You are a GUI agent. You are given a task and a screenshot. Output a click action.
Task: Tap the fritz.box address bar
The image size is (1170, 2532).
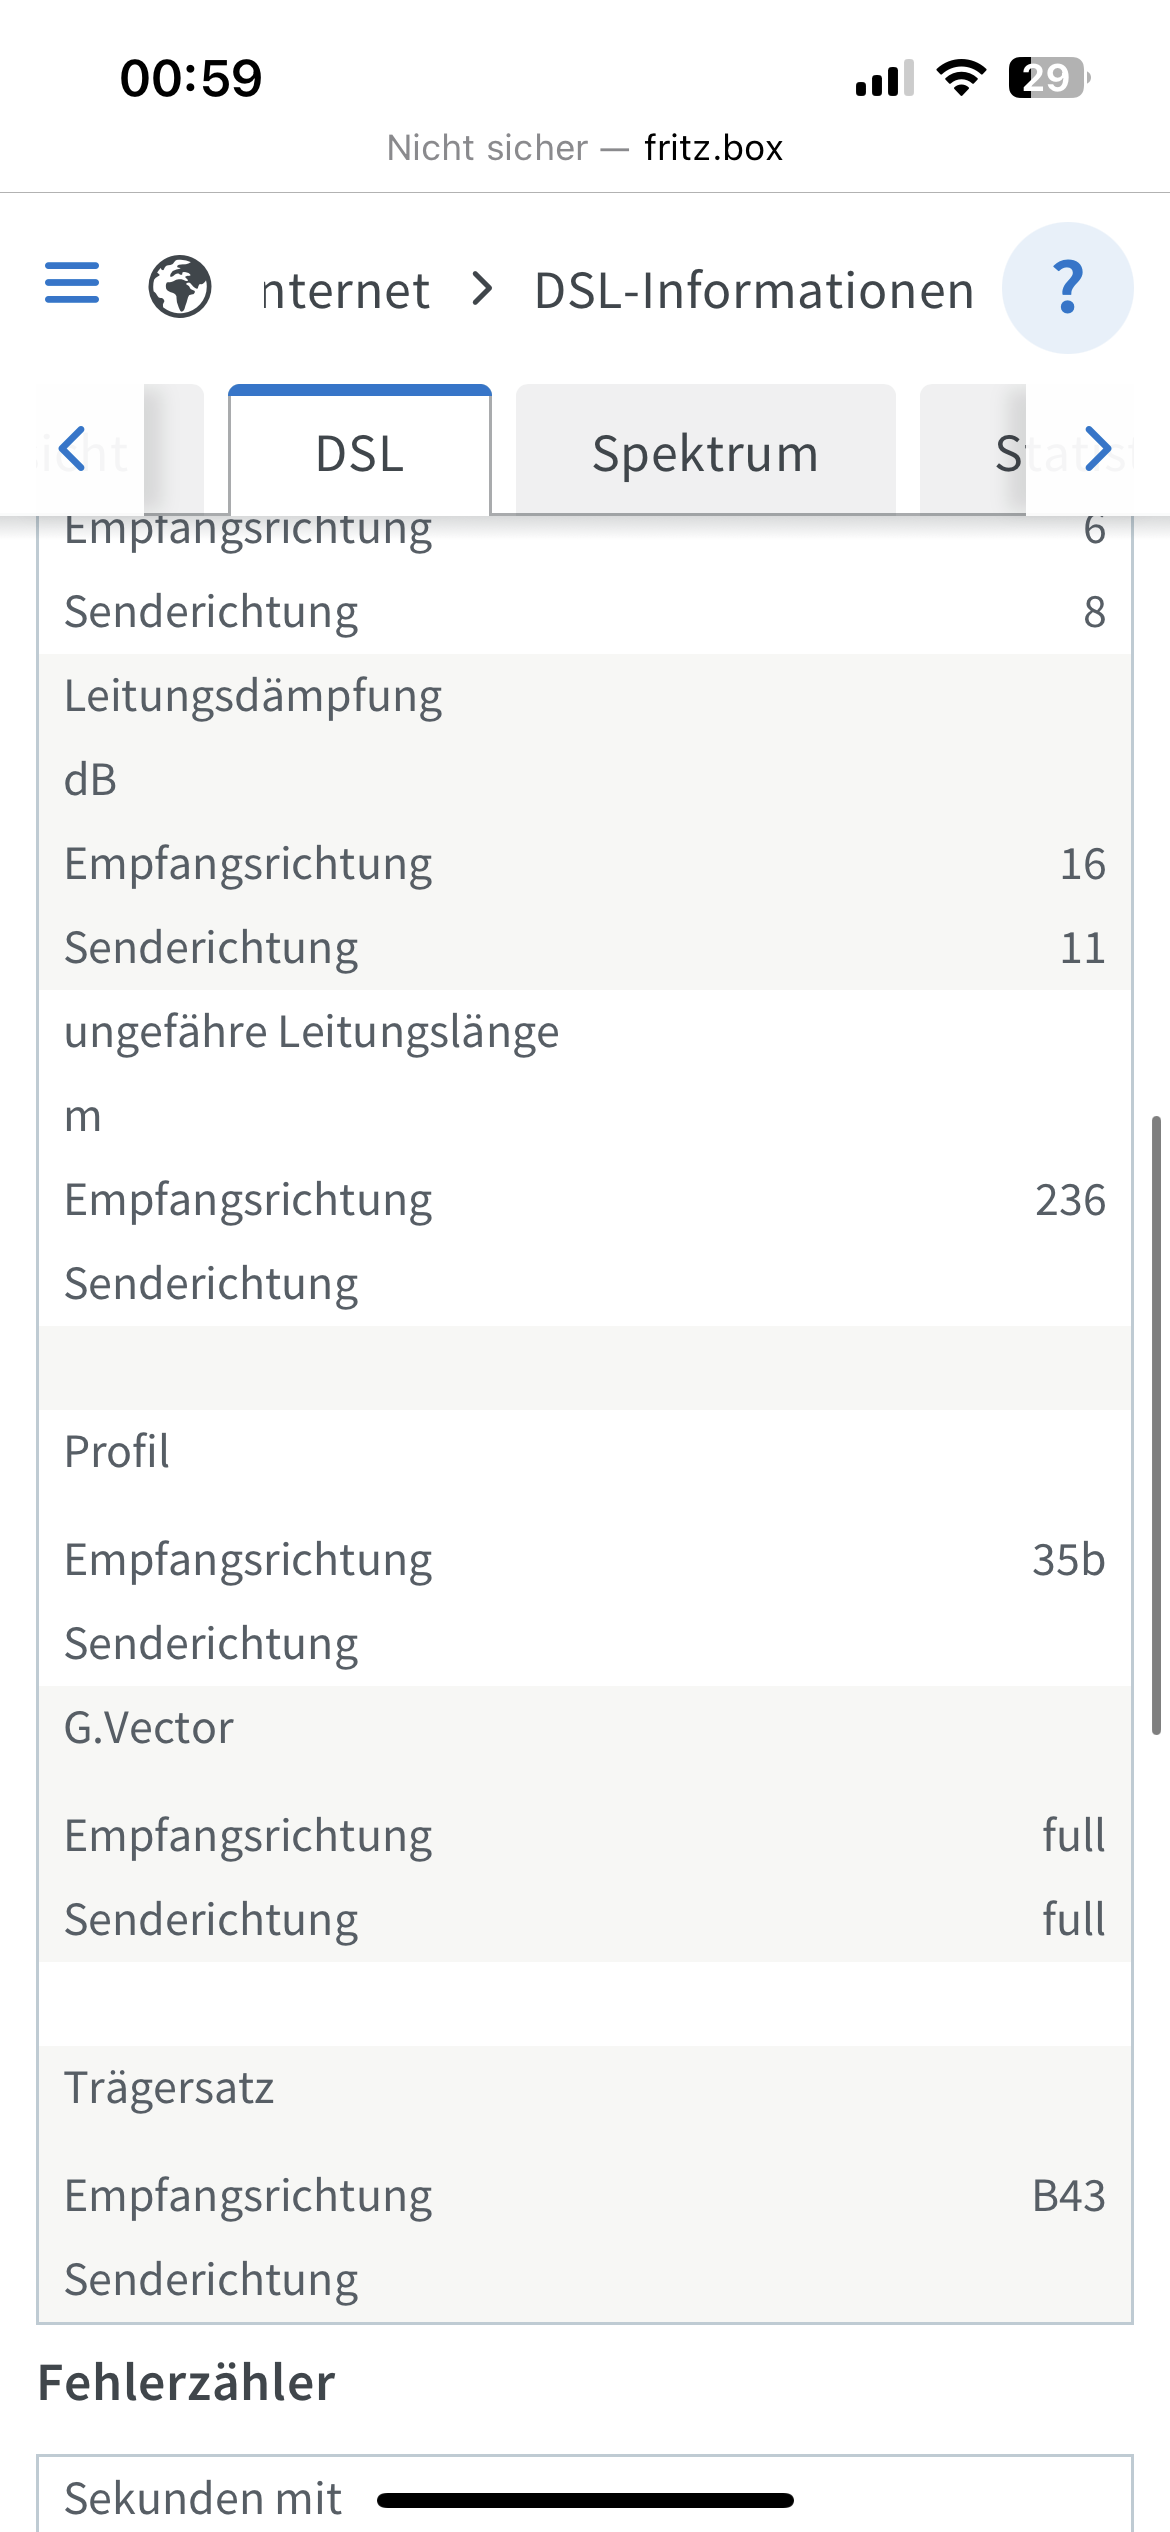point(585,148)
